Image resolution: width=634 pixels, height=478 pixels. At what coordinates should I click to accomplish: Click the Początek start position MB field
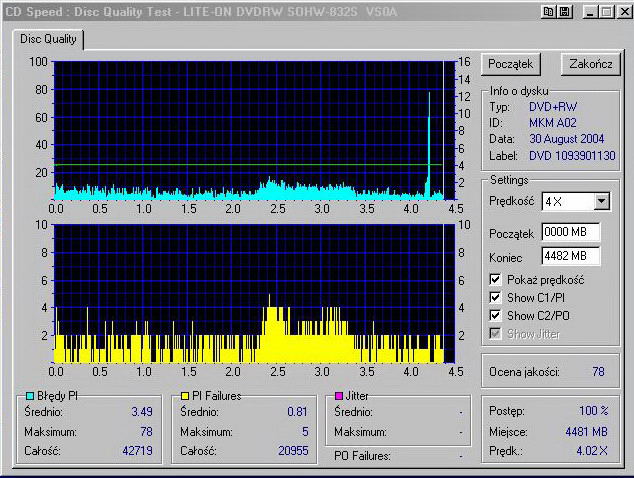pos(570,232)
